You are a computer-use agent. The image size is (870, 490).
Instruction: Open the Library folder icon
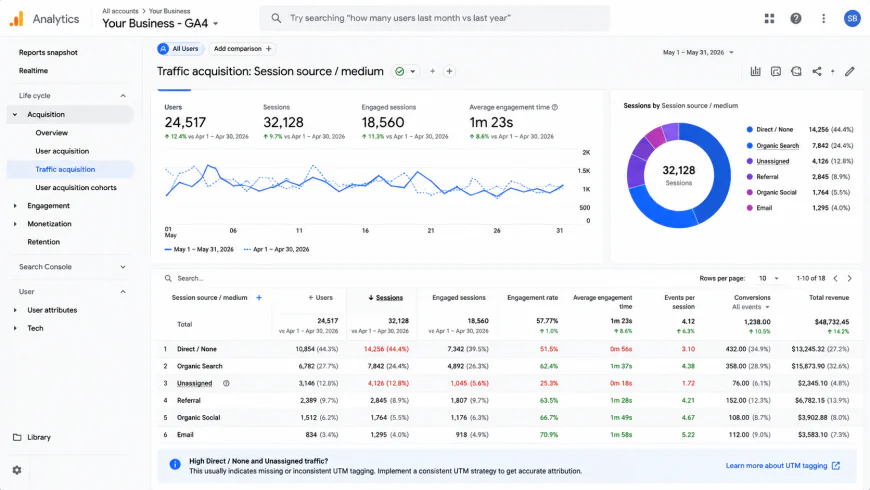click(x=17, y=437)
